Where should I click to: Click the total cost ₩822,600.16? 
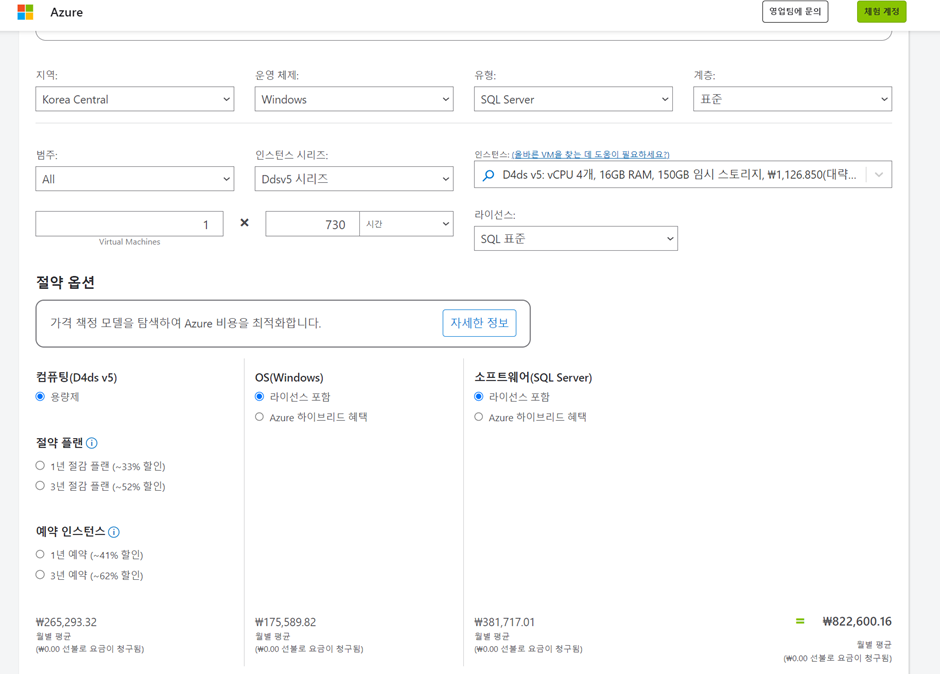click(857, 621)
